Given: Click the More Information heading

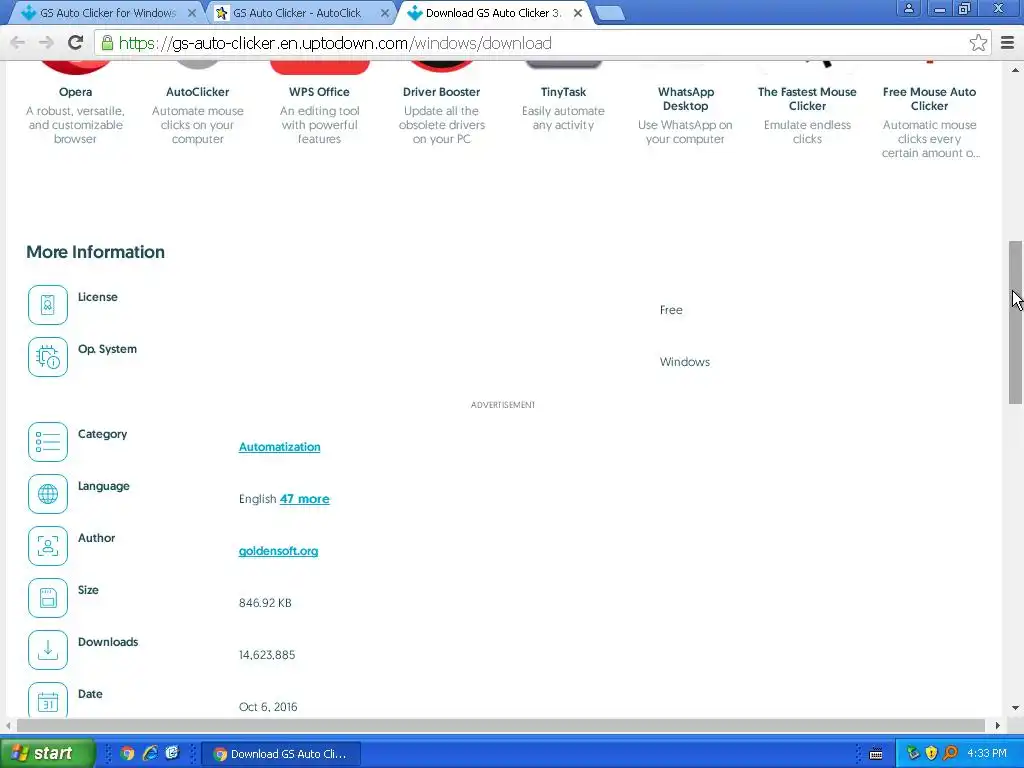Looking at the screenshot, I should point(95,252).
